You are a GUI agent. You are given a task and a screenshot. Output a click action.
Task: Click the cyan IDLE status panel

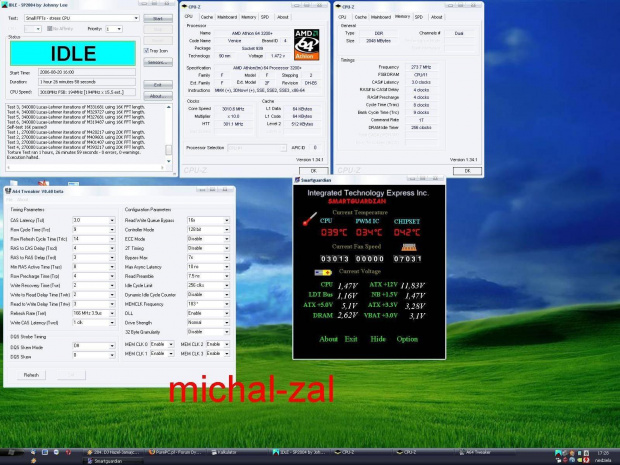pyautogui.click(x=73, y=53)
